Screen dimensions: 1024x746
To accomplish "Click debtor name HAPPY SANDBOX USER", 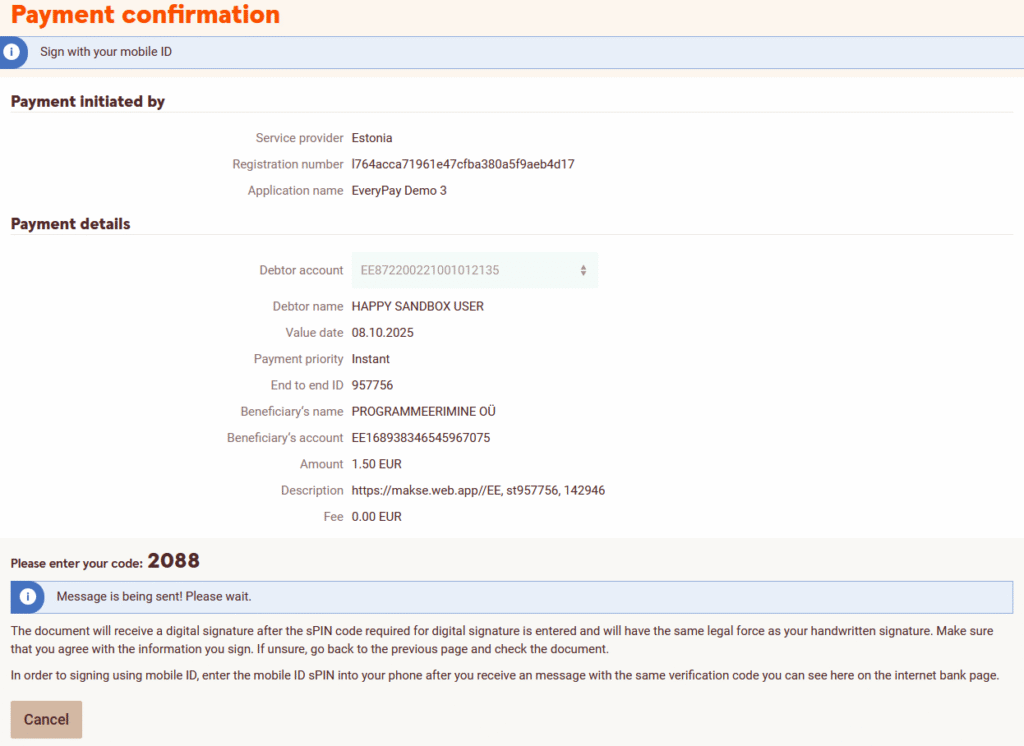I will pos(418,306).
